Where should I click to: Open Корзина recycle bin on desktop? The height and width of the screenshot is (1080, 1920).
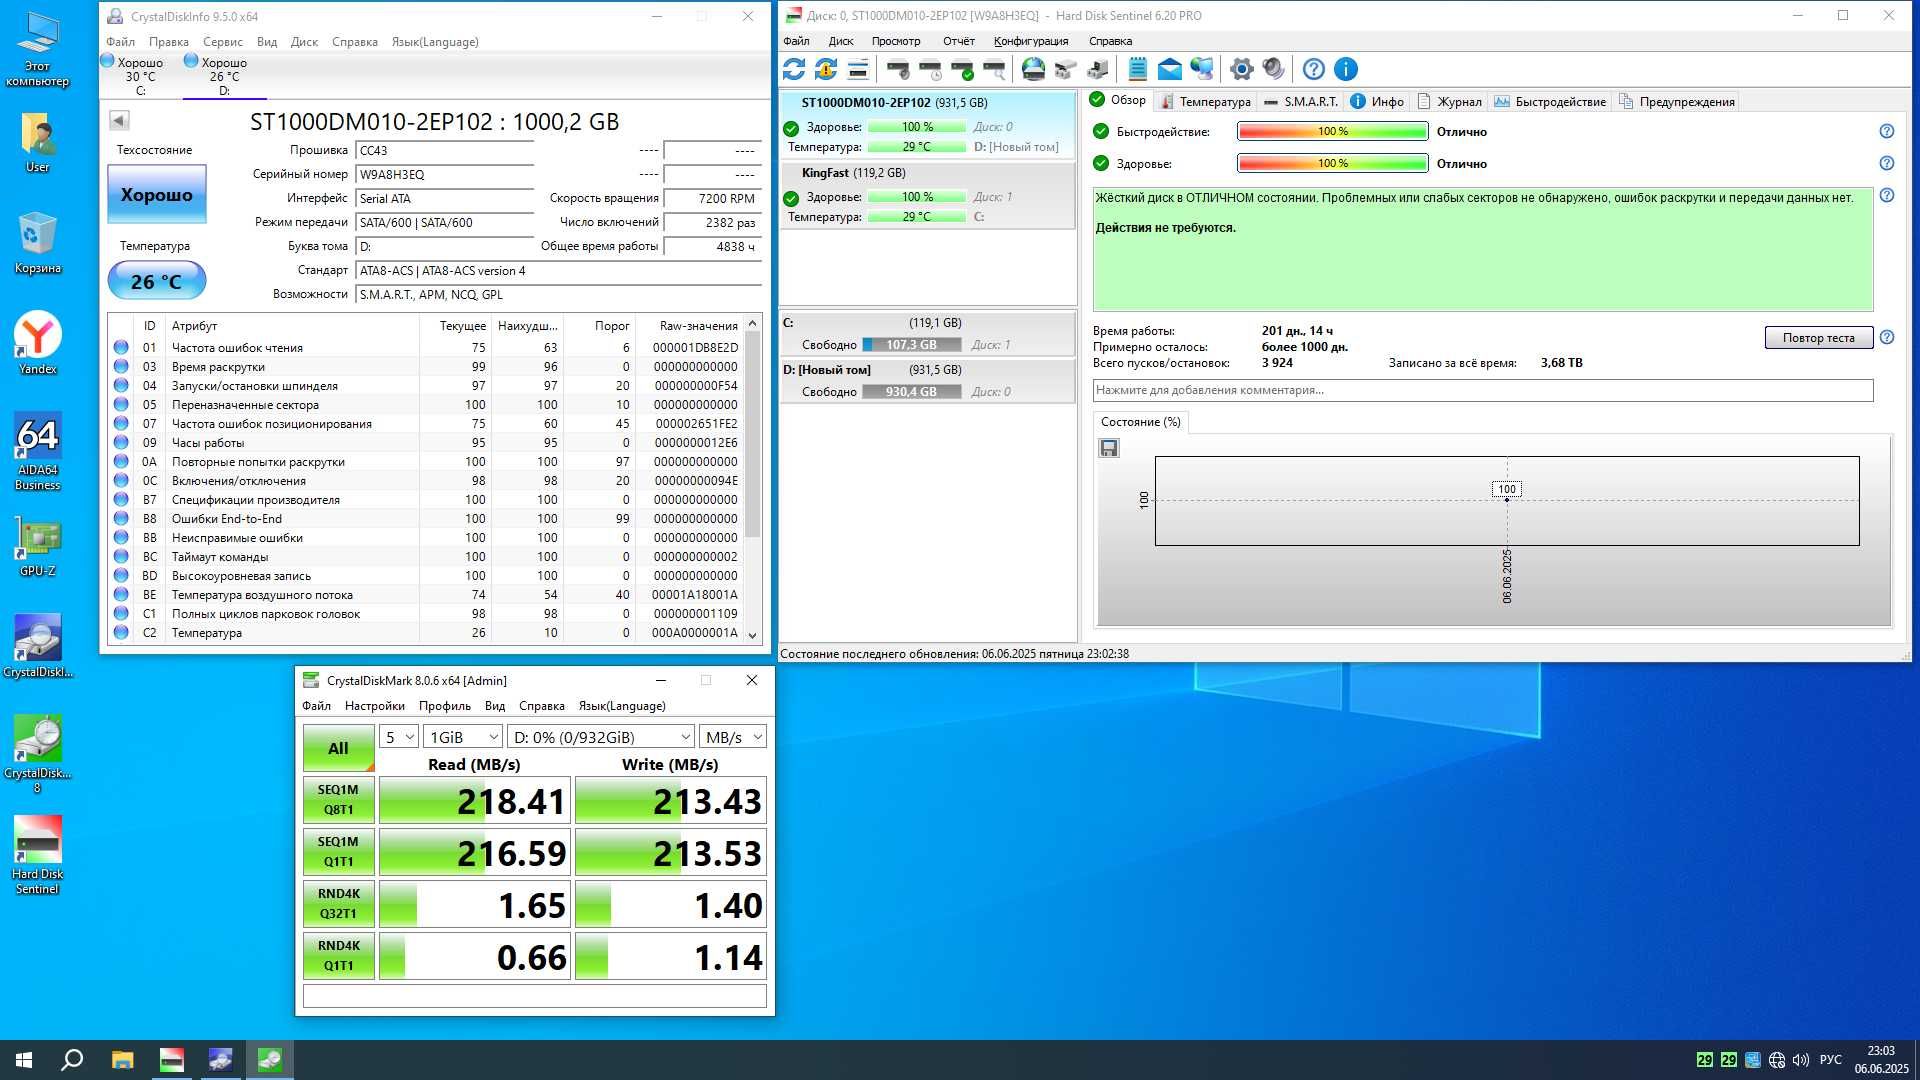point(38,243)
